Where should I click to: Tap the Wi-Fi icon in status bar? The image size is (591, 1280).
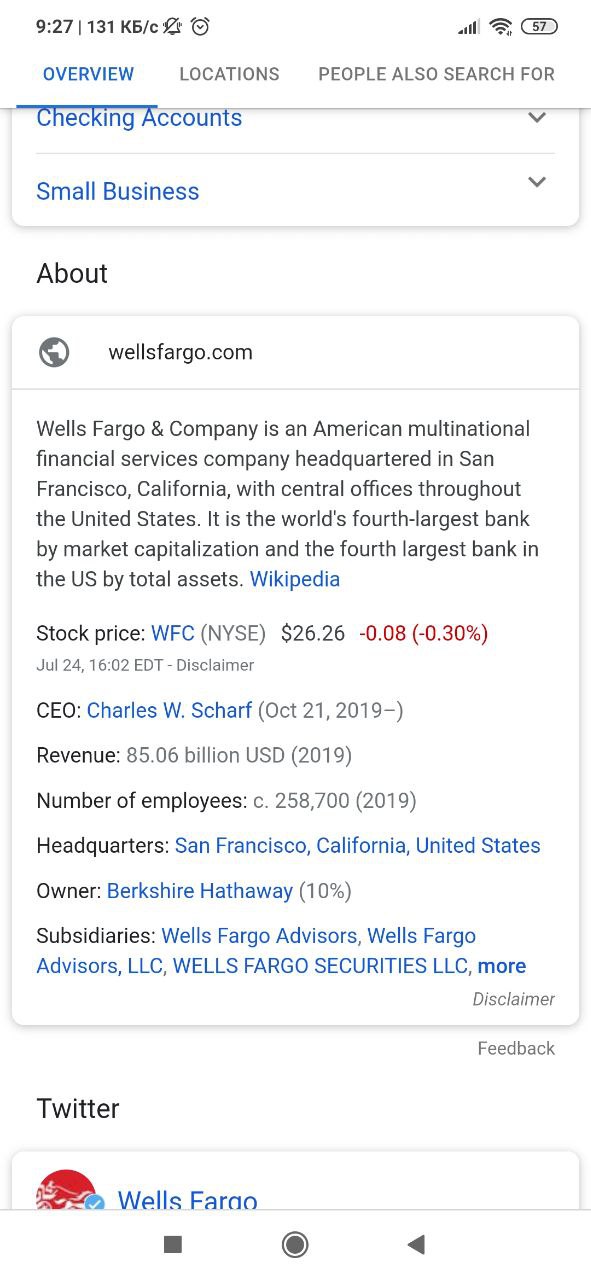(x=501, y=27)
